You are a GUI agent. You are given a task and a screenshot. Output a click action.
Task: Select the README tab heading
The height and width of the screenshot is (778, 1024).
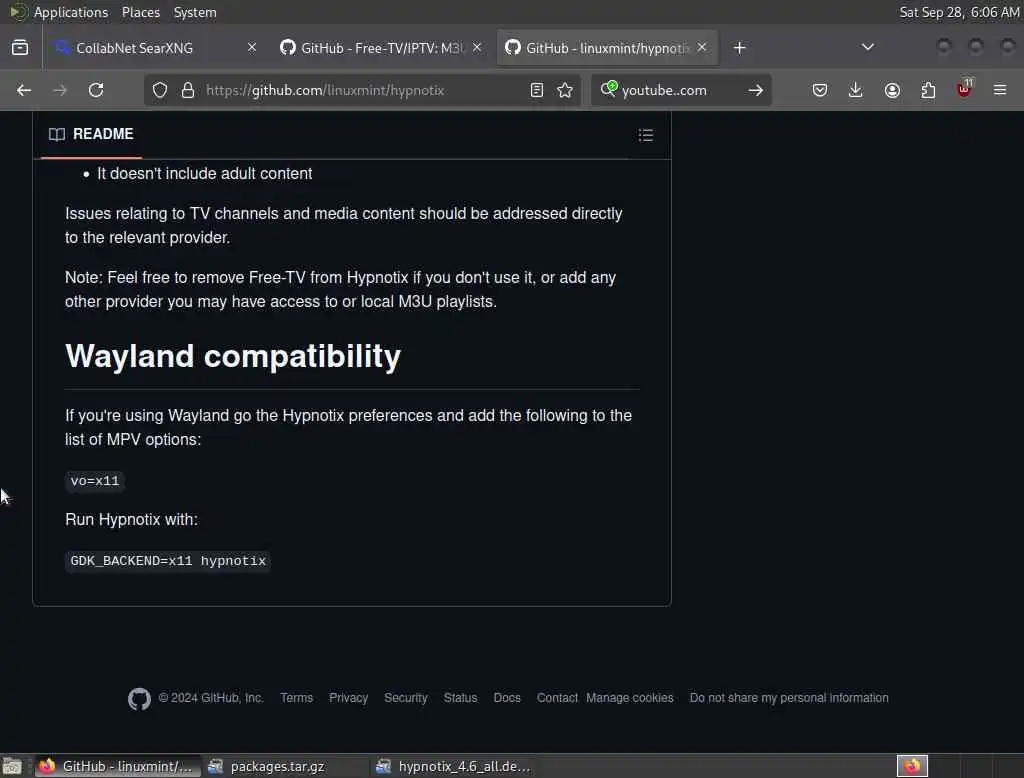tap(91, 134)
